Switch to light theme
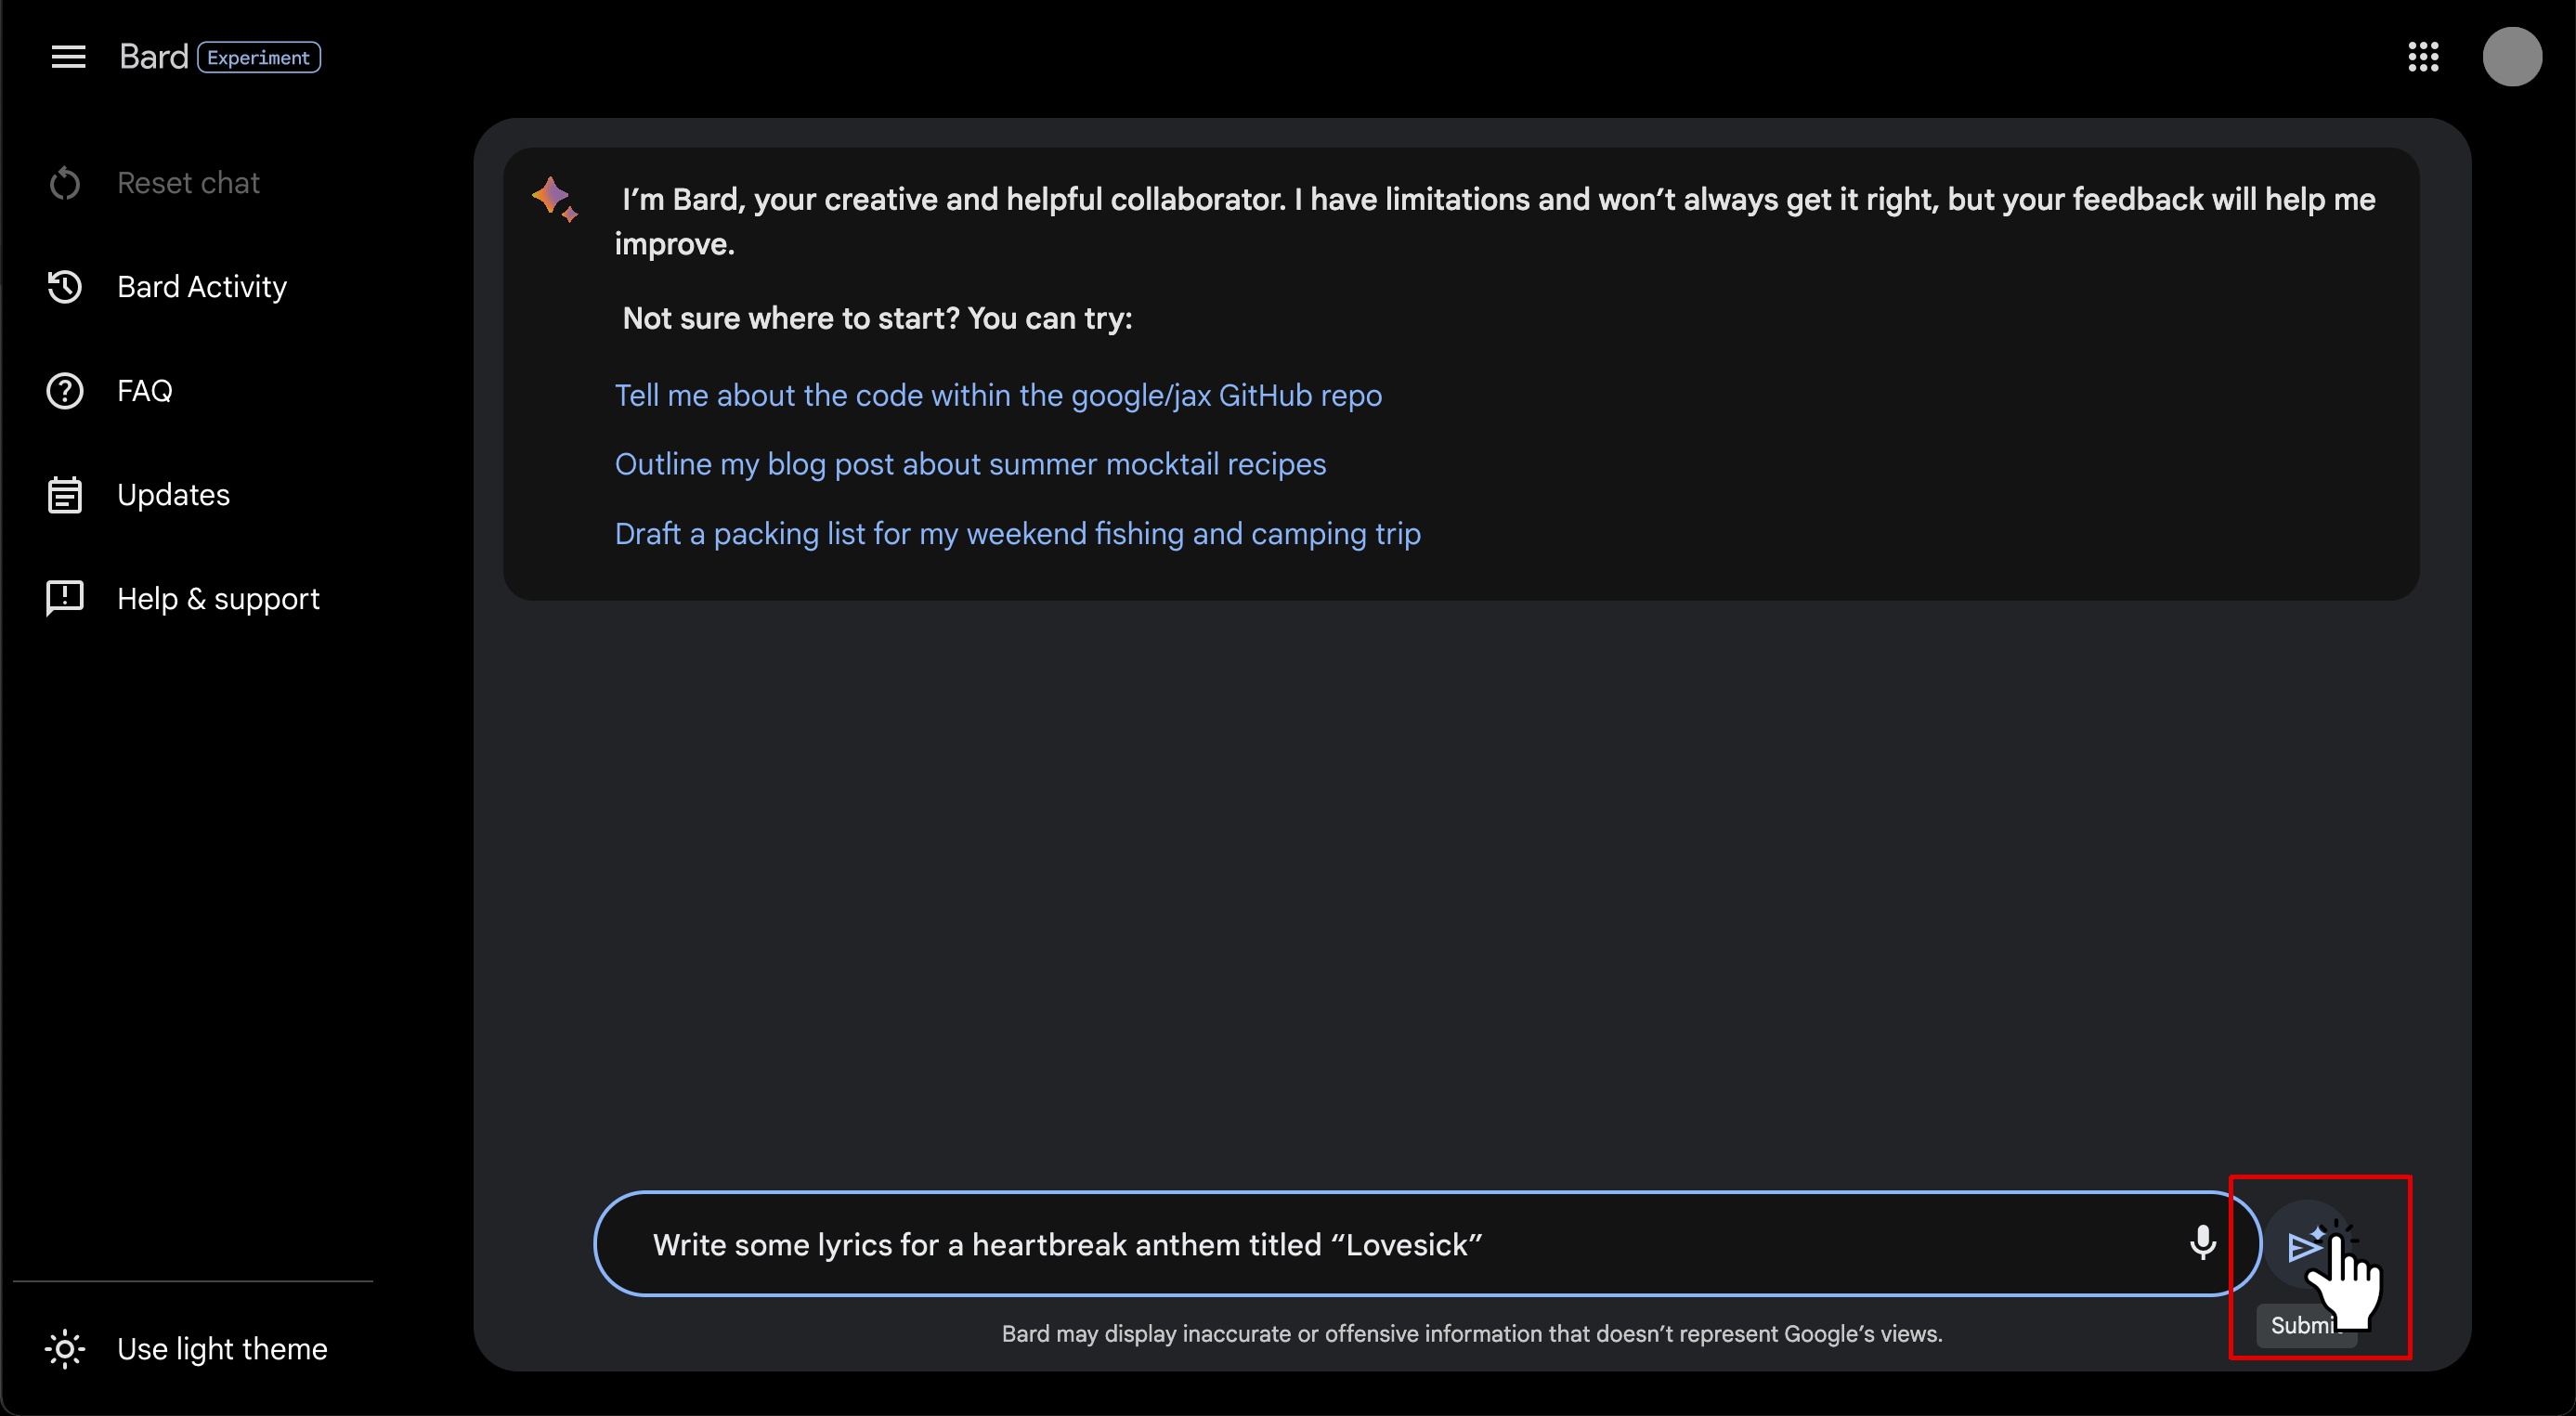 186,1348
